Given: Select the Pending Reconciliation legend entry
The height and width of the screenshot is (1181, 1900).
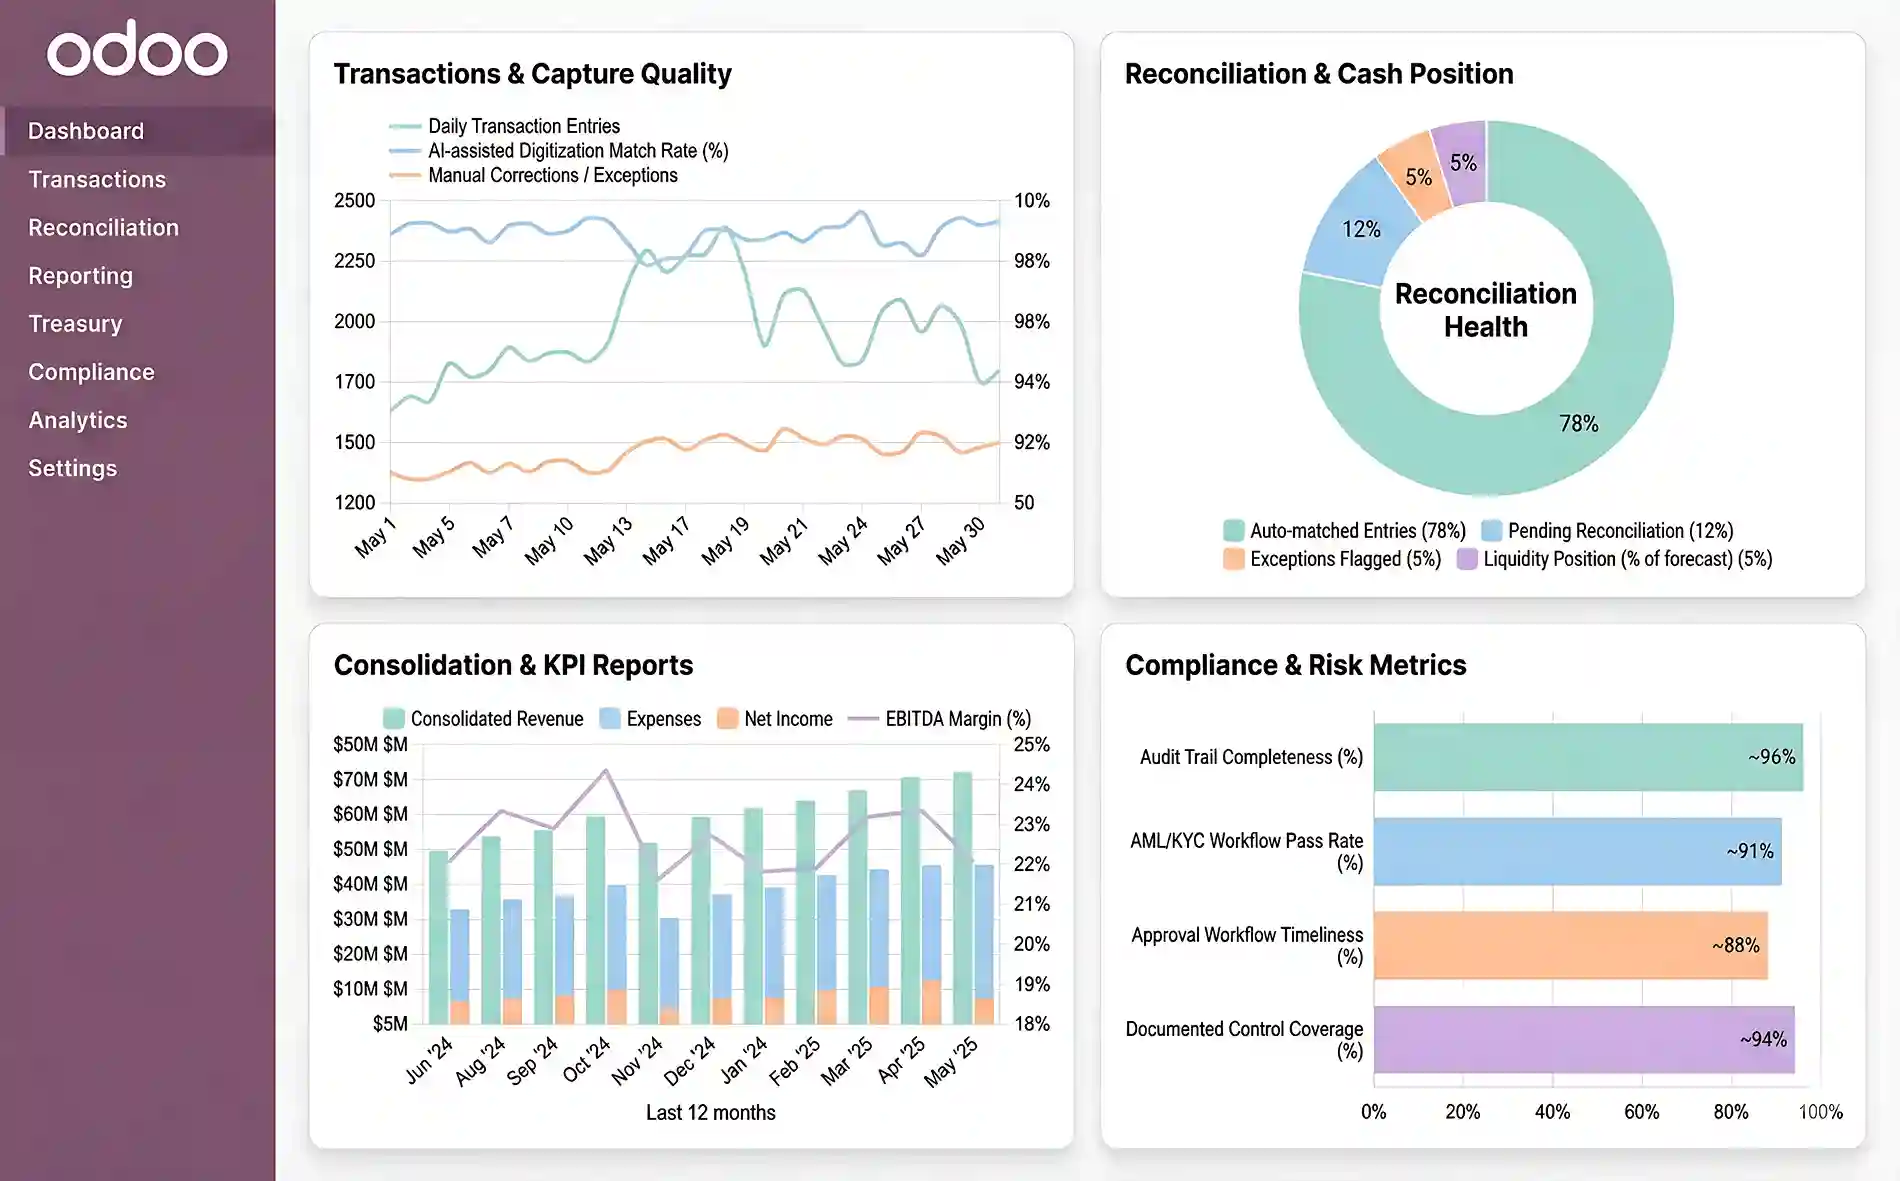Looking at the screenshot, I should 1622,531.
